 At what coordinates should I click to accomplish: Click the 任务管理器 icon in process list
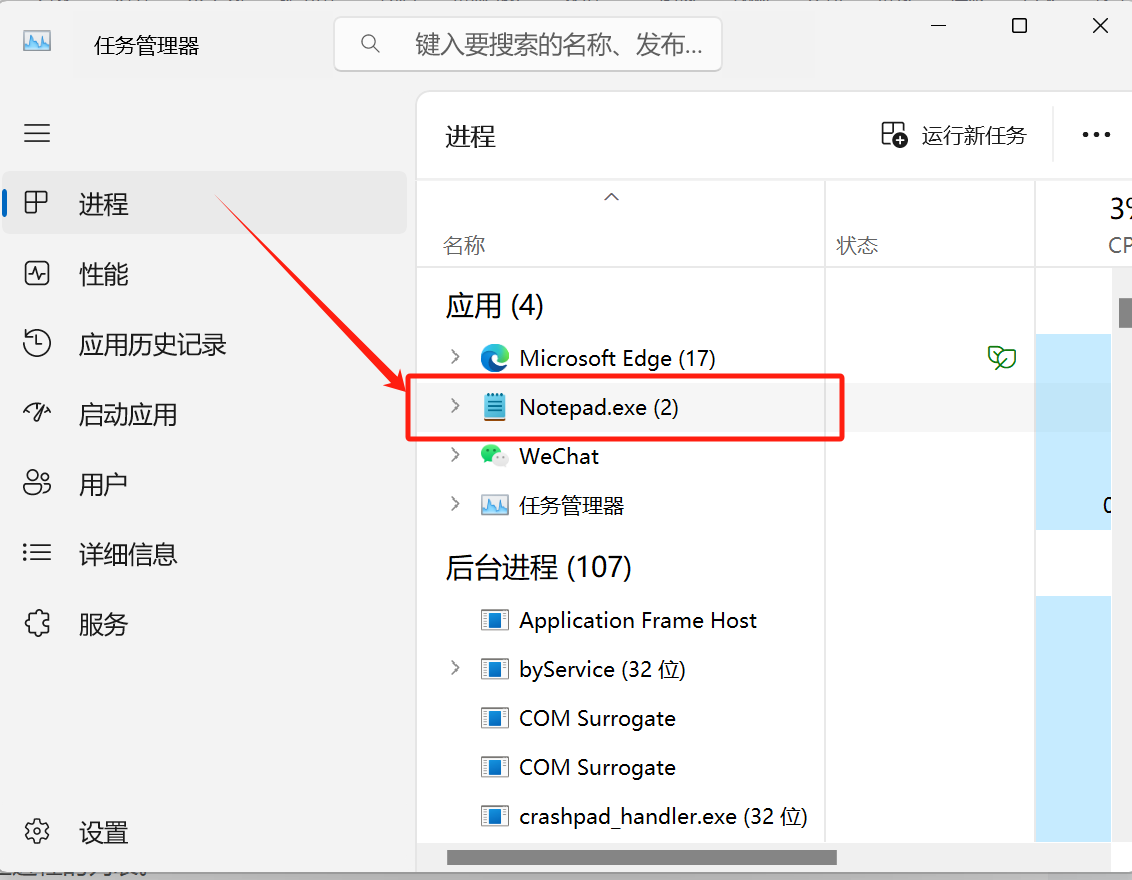tap(495, 505)
